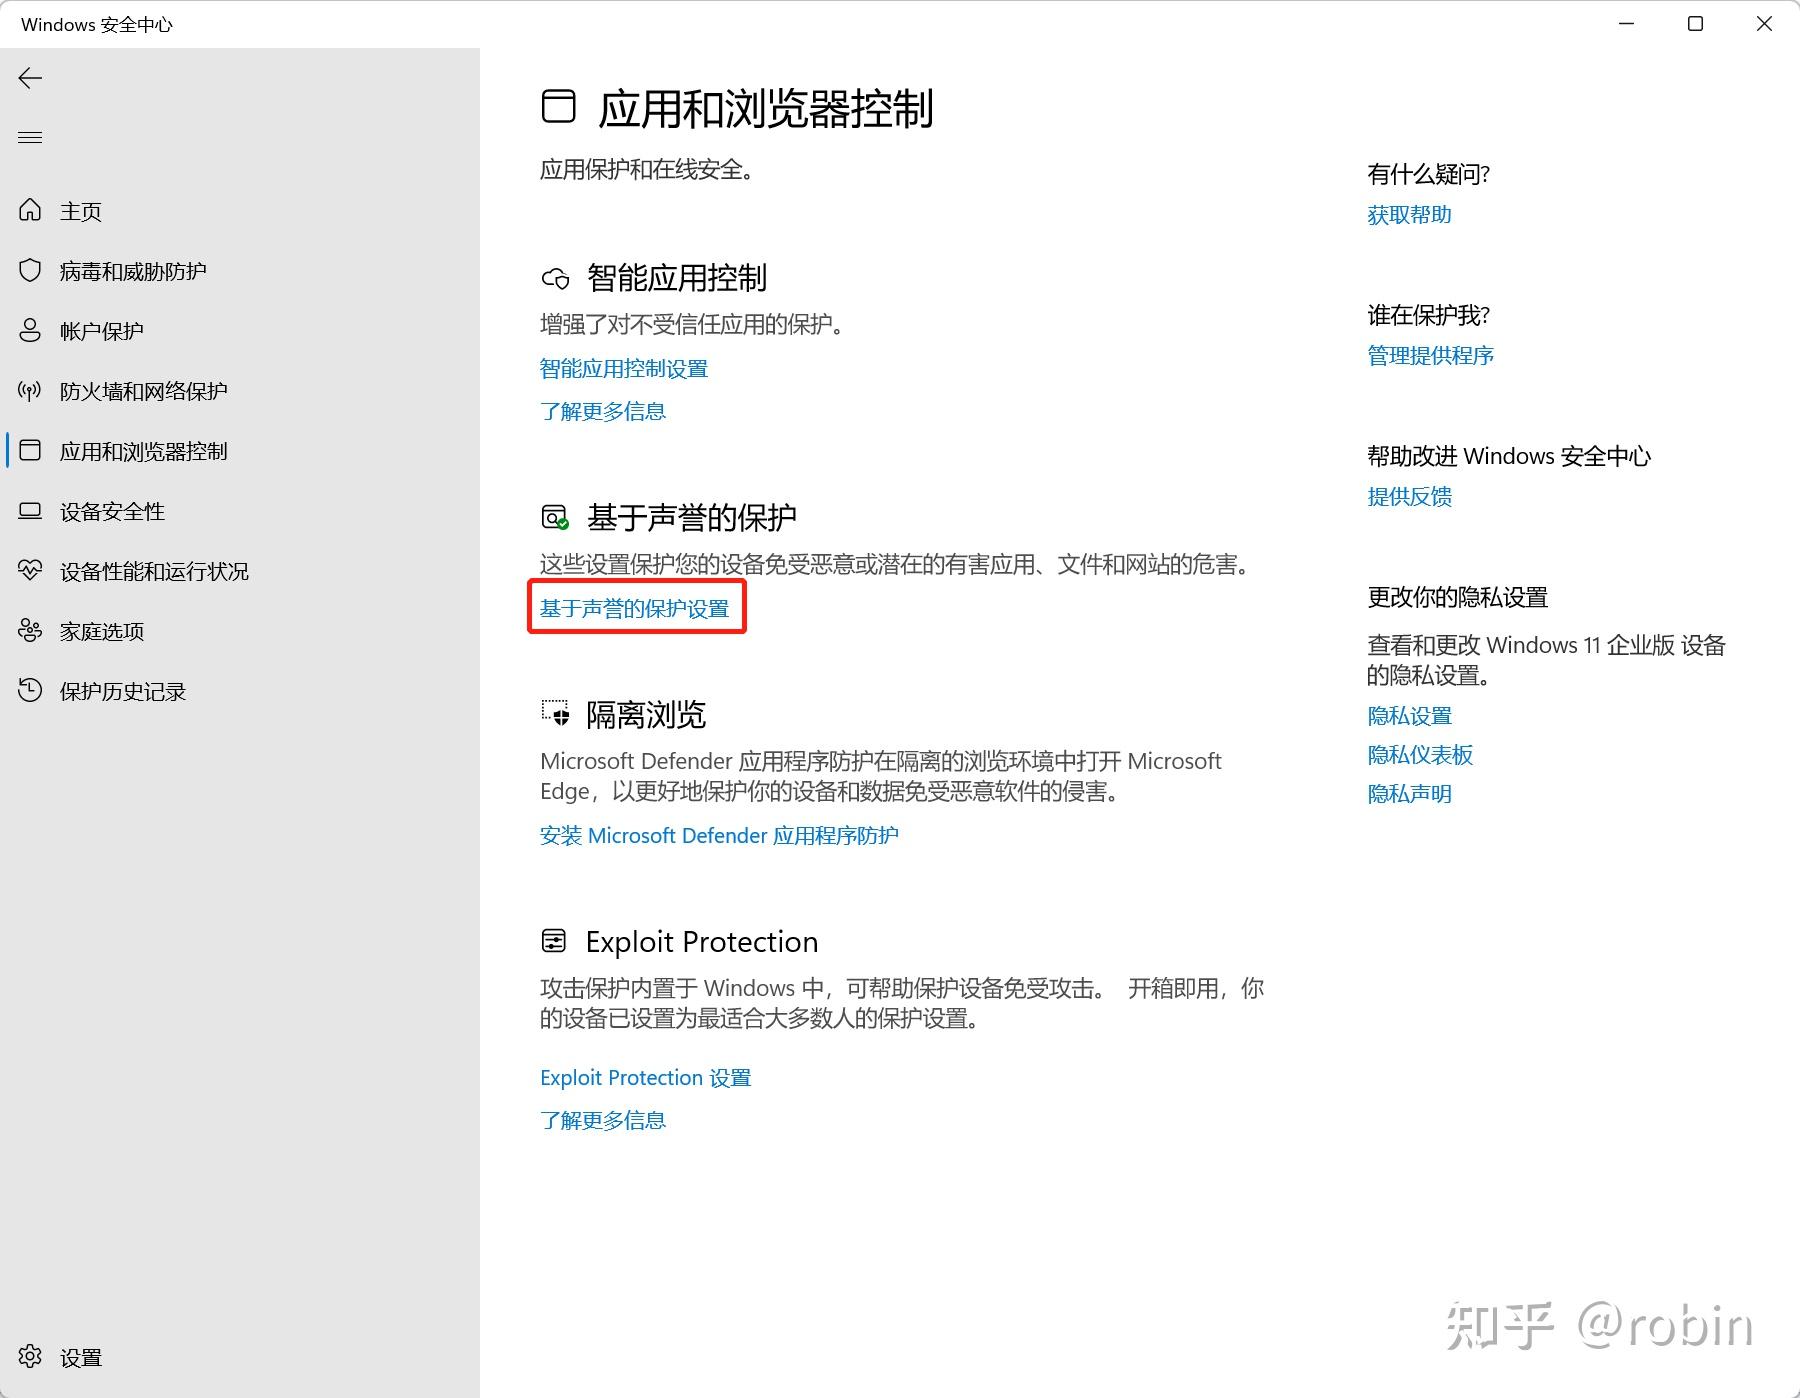Screen dimensions: 1800x1398
Task: Click the laptop icon for device security
Action: pos(30,511)
